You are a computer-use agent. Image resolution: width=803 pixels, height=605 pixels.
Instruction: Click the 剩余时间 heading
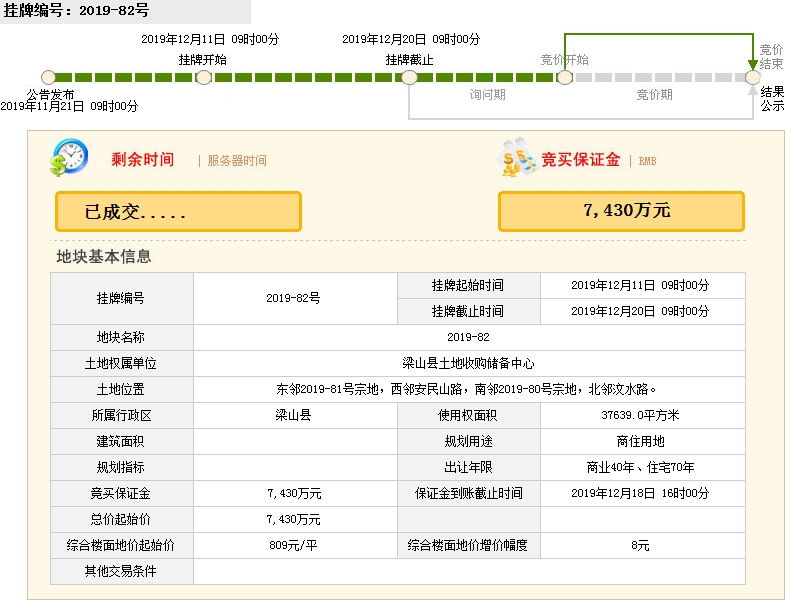[x=142, y=159]
